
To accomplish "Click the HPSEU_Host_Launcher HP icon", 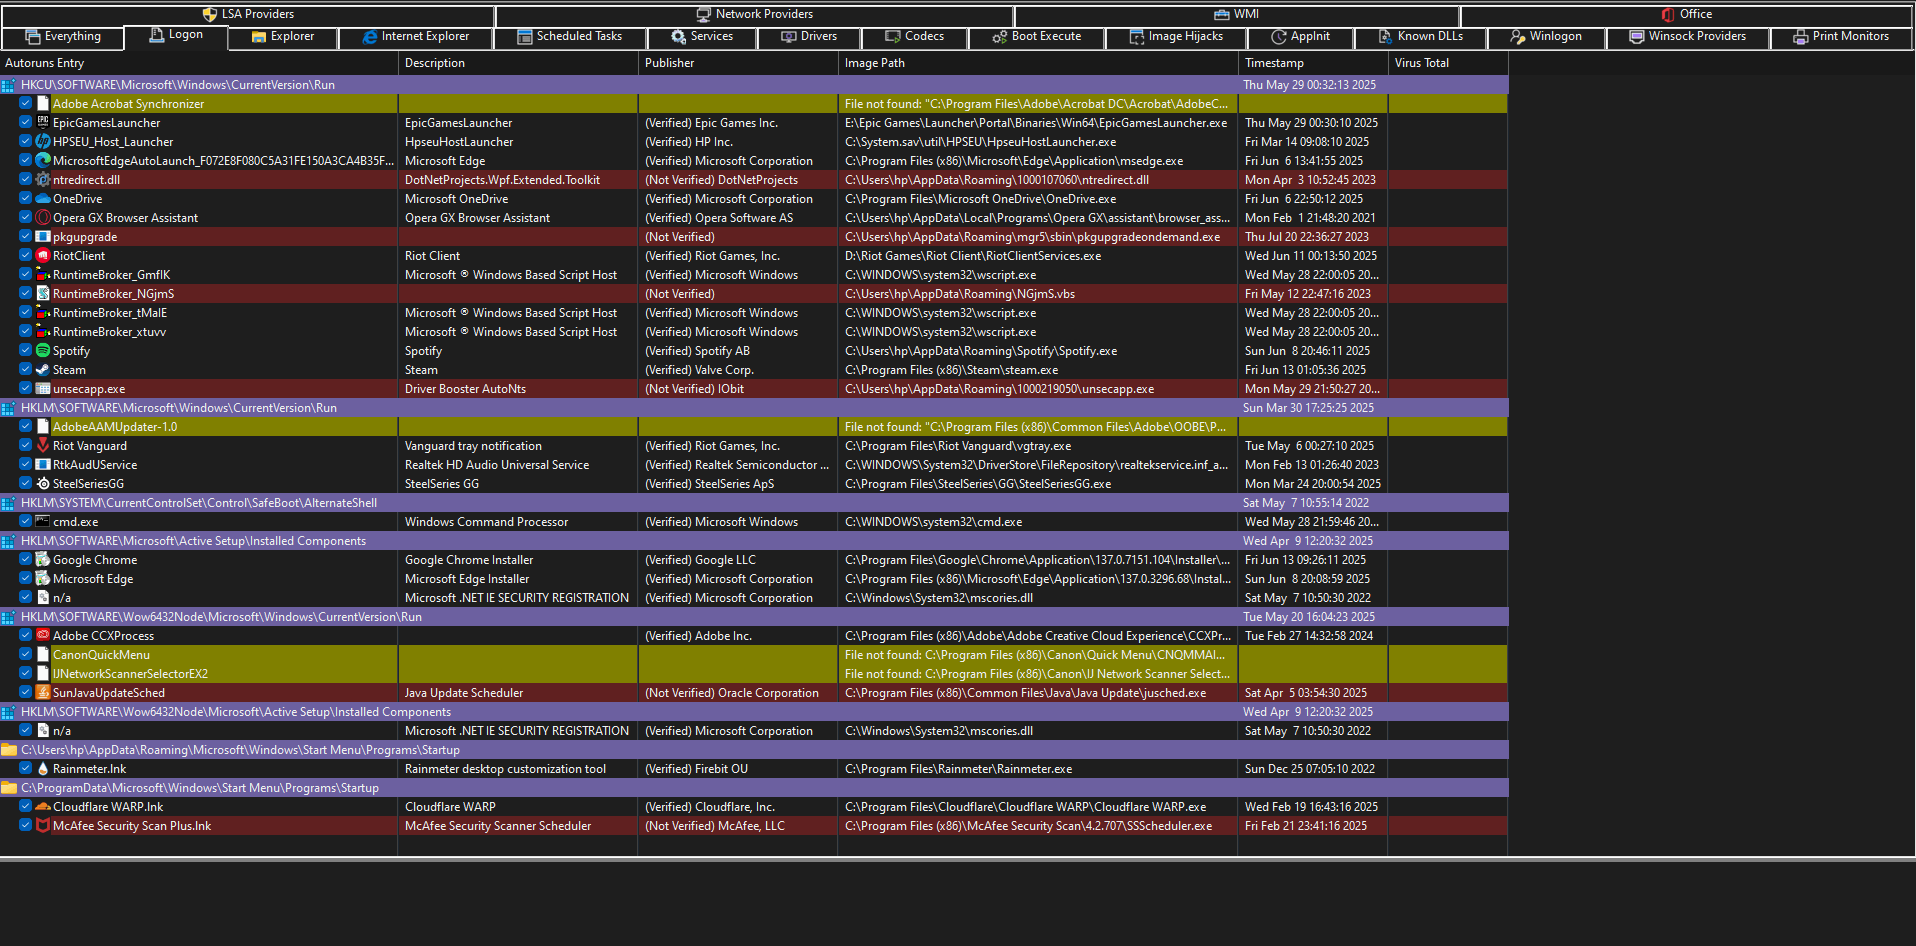I will click(43, 142).
